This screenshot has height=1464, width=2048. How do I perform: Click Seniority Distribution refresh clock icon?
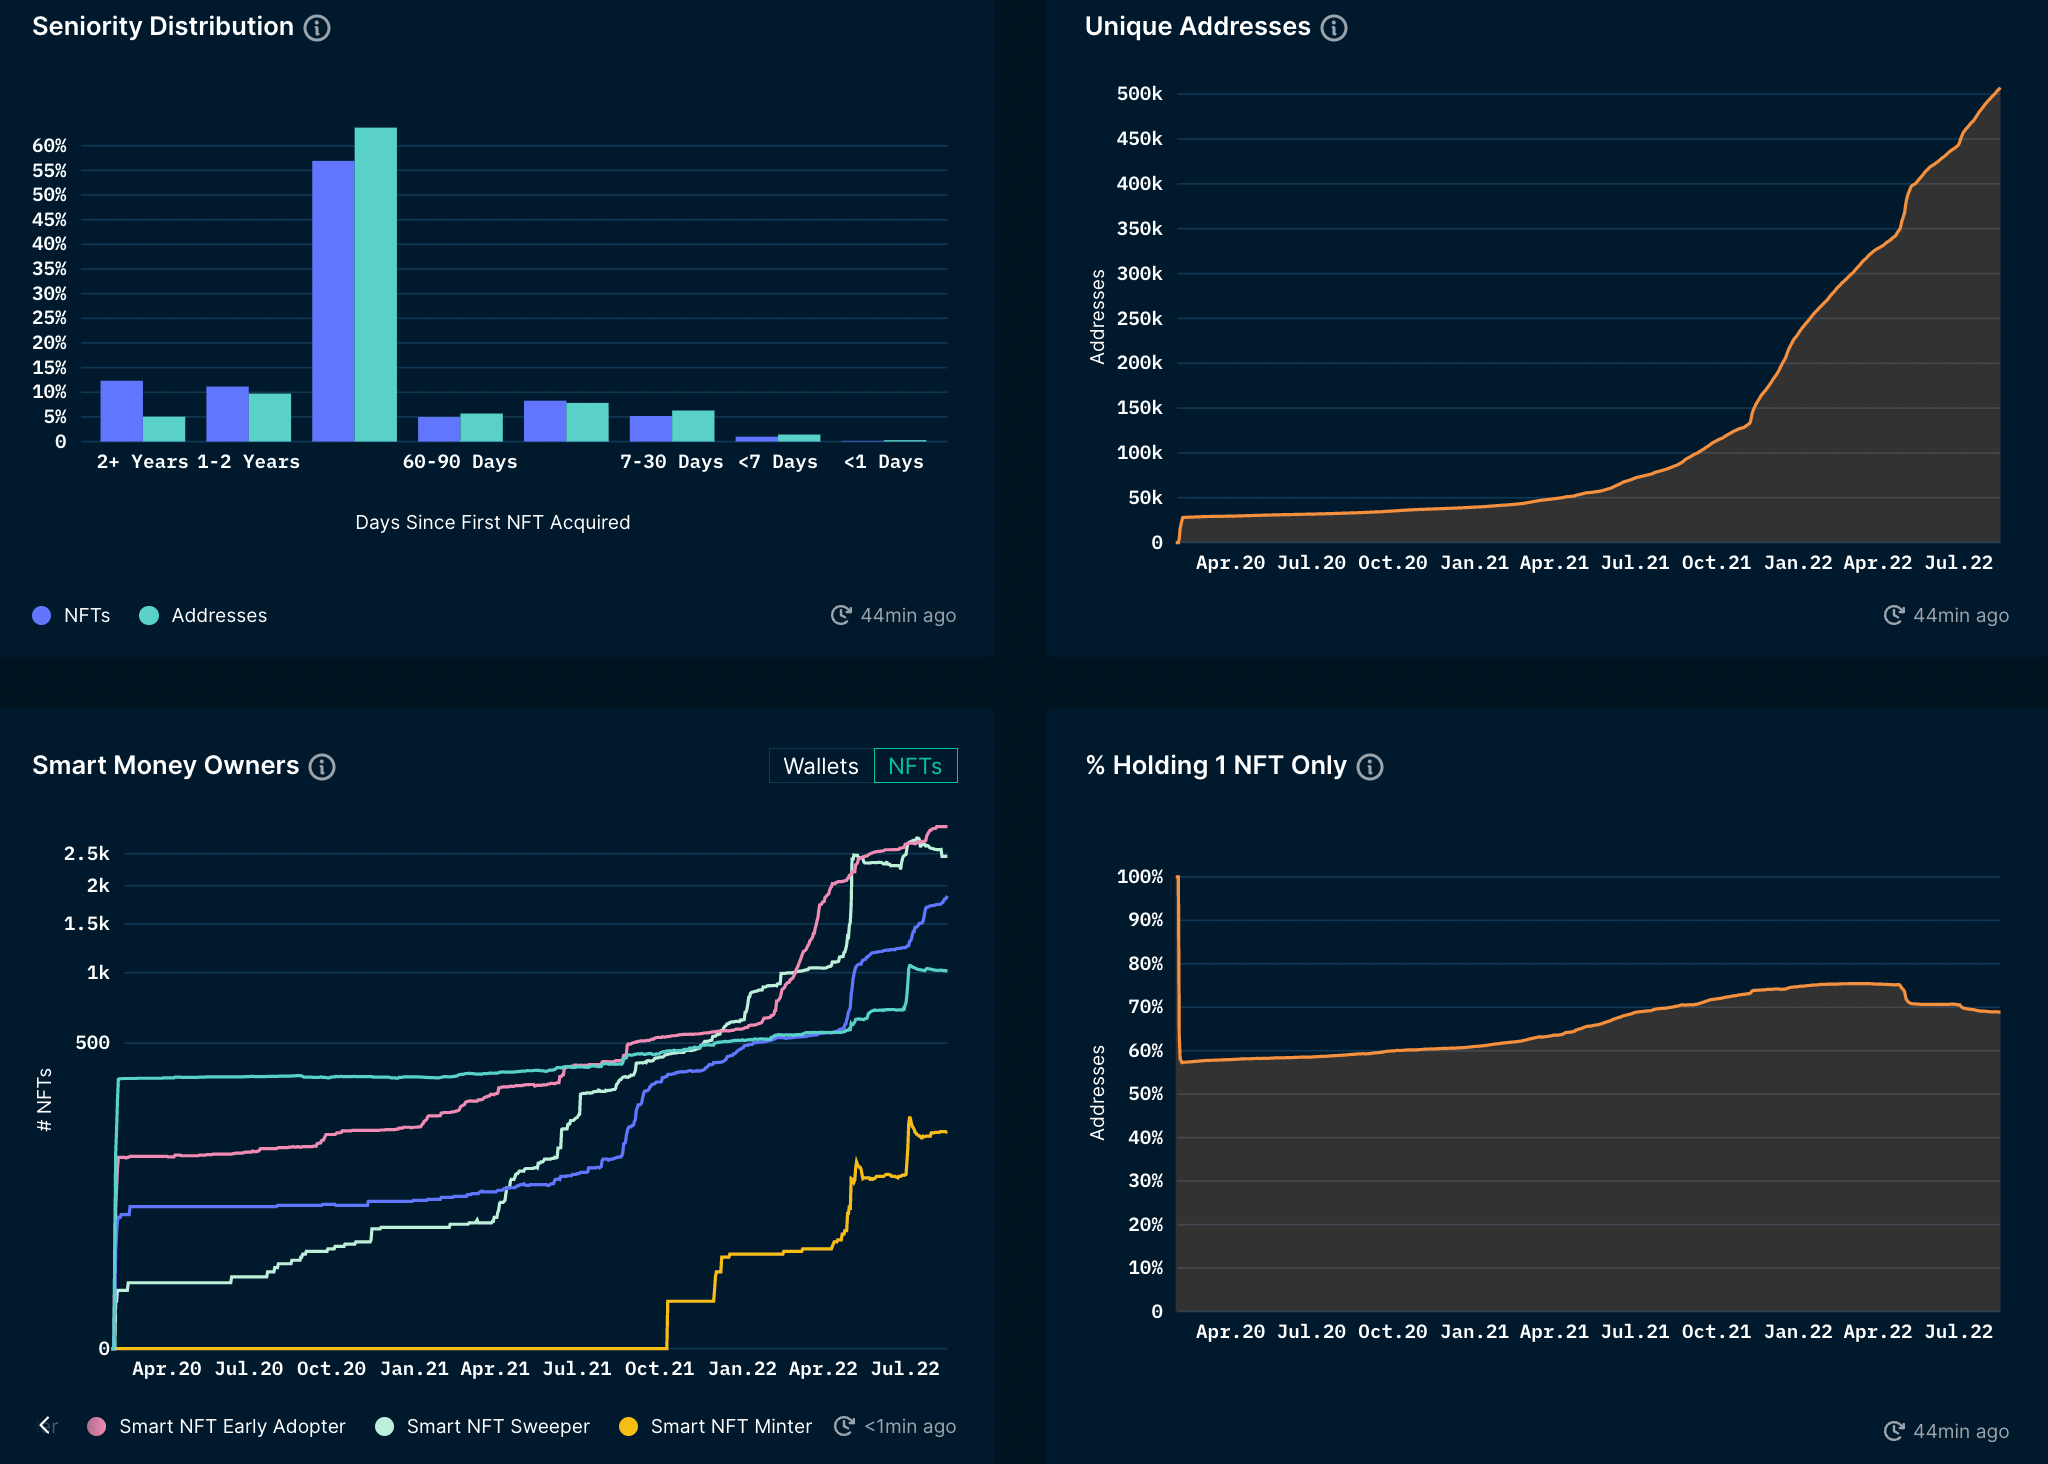(x=841, y=615)
